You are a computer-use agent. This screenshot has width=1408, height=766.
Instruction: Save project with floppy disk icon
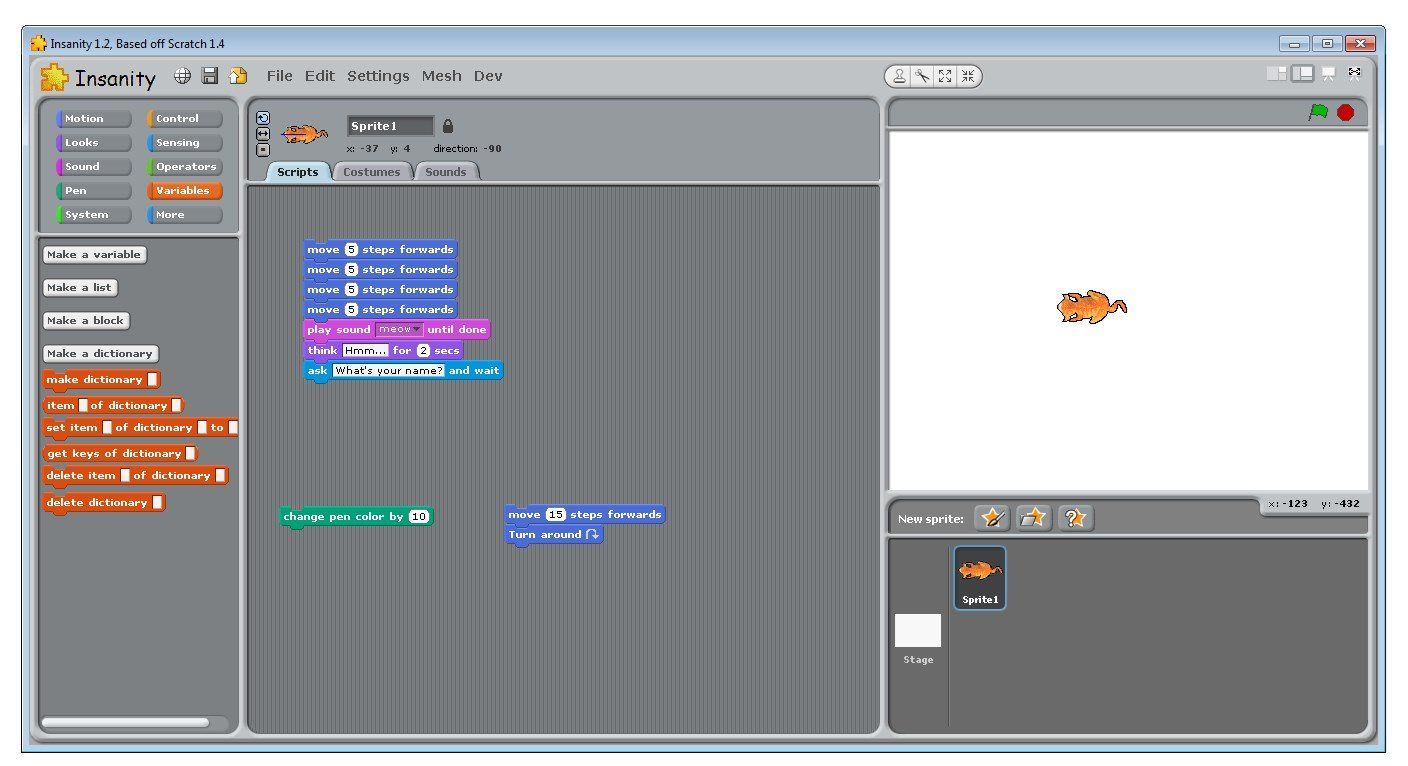[x=210, y=76]
